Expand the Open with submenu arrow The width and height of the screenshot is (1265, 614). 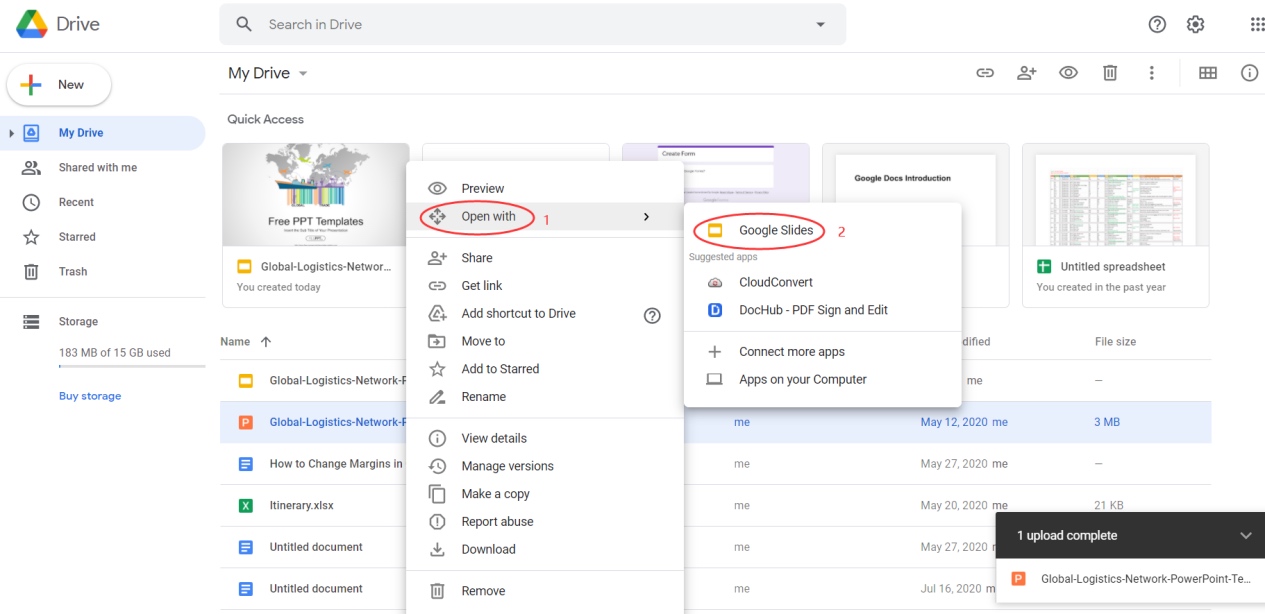646,217
